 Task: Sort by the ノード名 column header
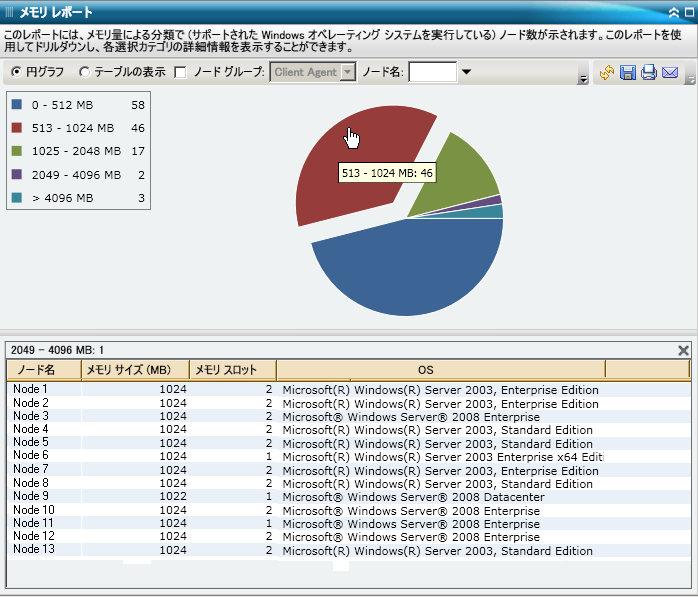click(44, 370)
